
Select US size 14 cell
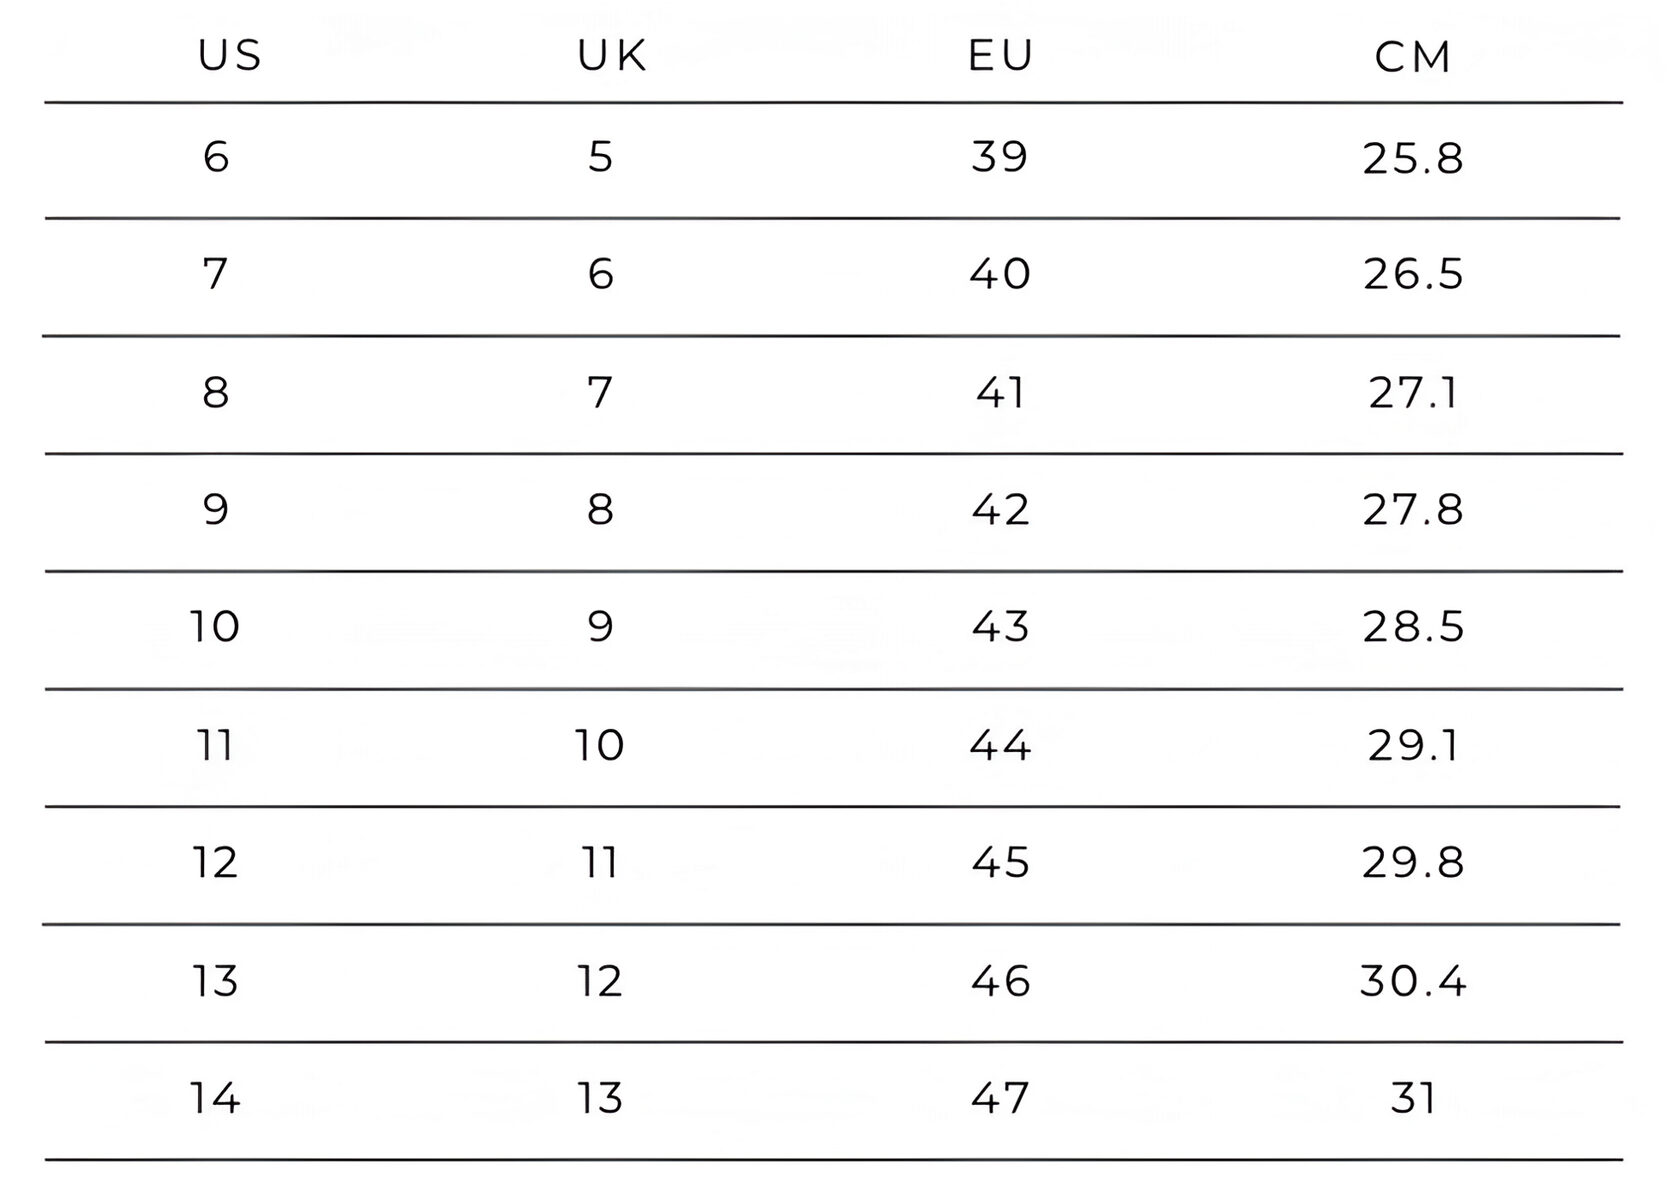click(x=216, y=1098)
